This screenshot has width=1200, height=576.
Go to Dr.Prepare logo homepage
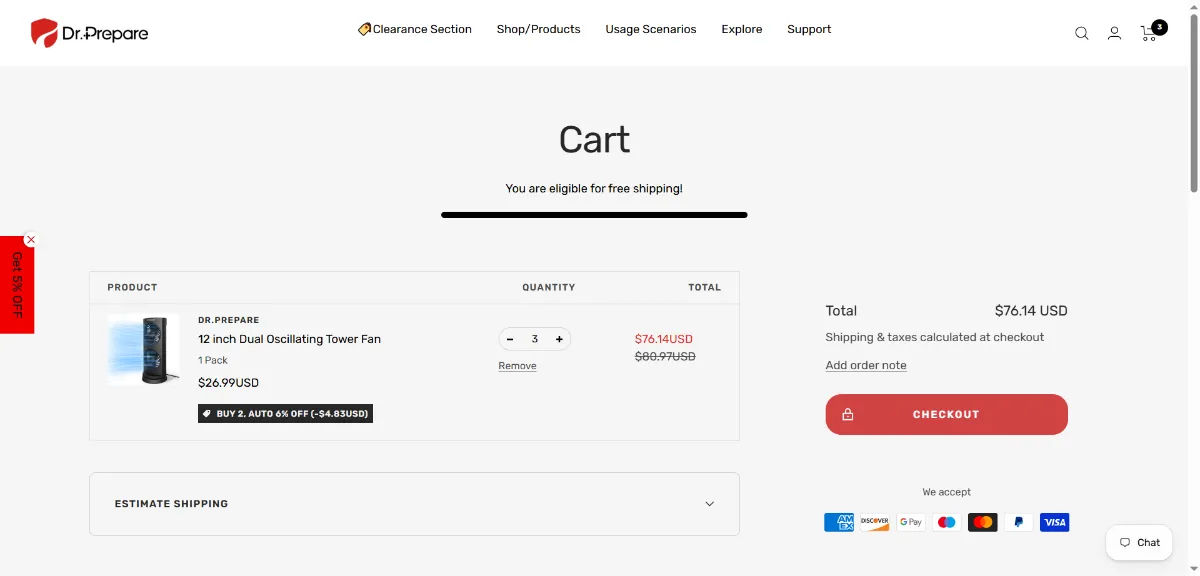[89, 33]
